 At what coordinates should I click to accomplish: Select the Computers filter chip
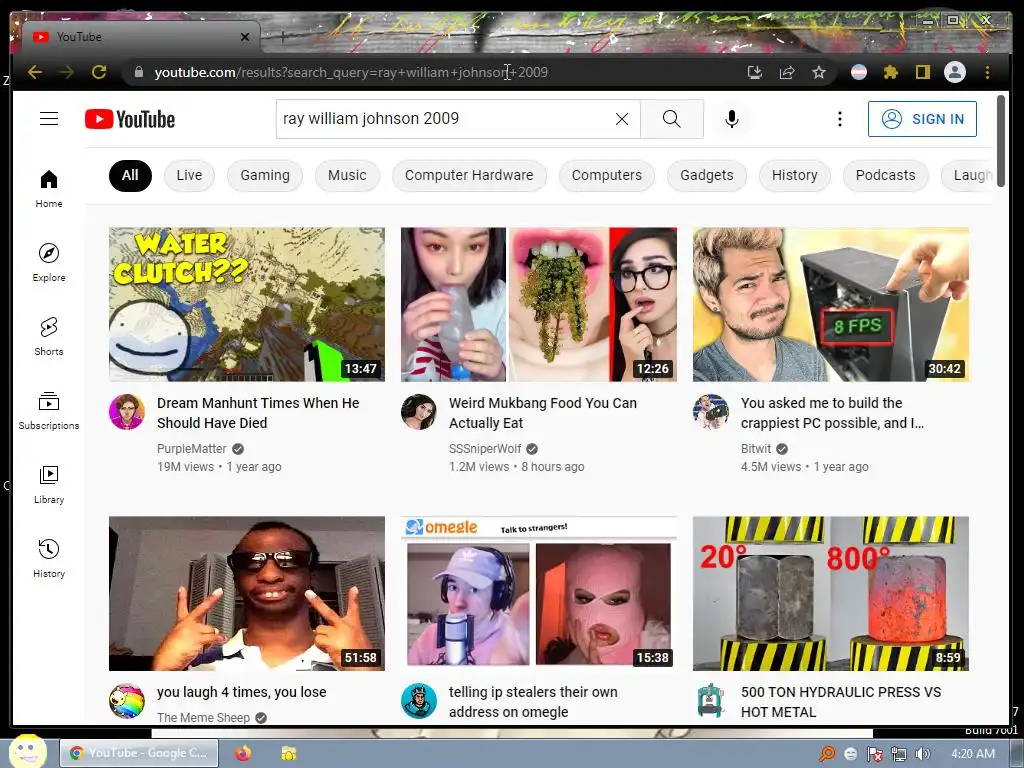pos(607,176)
